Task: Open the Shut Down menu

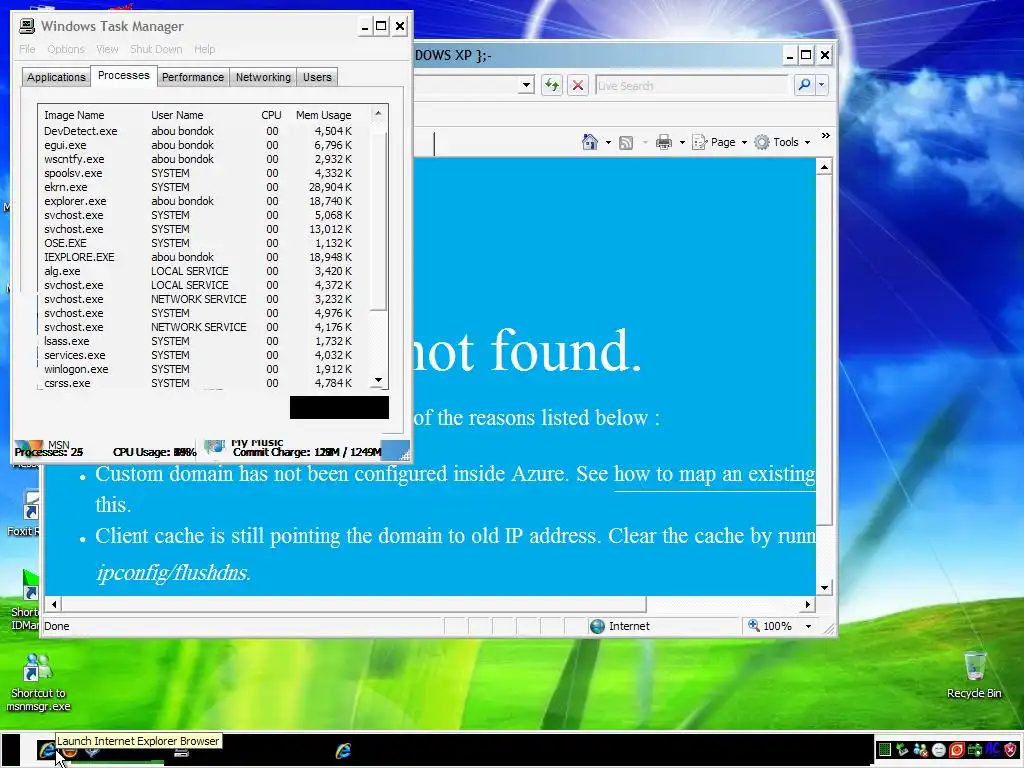Action: pos(156,49)
